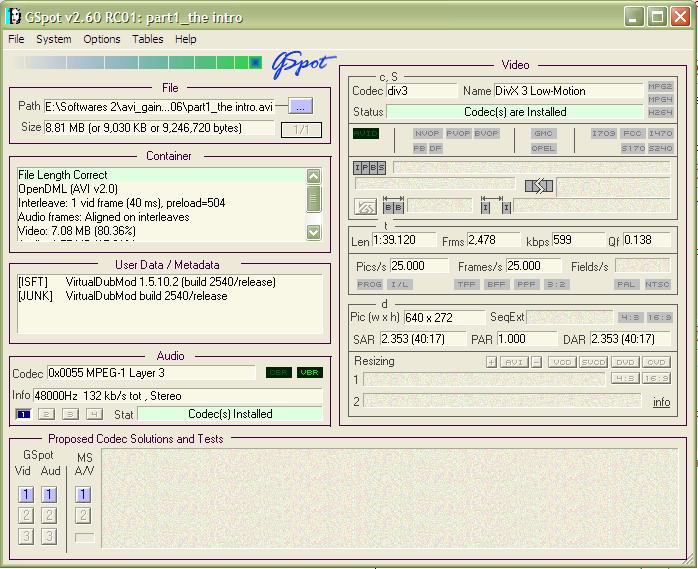Open the Help menu
This screenshot has height=569, width=698.
click(186, 39)
